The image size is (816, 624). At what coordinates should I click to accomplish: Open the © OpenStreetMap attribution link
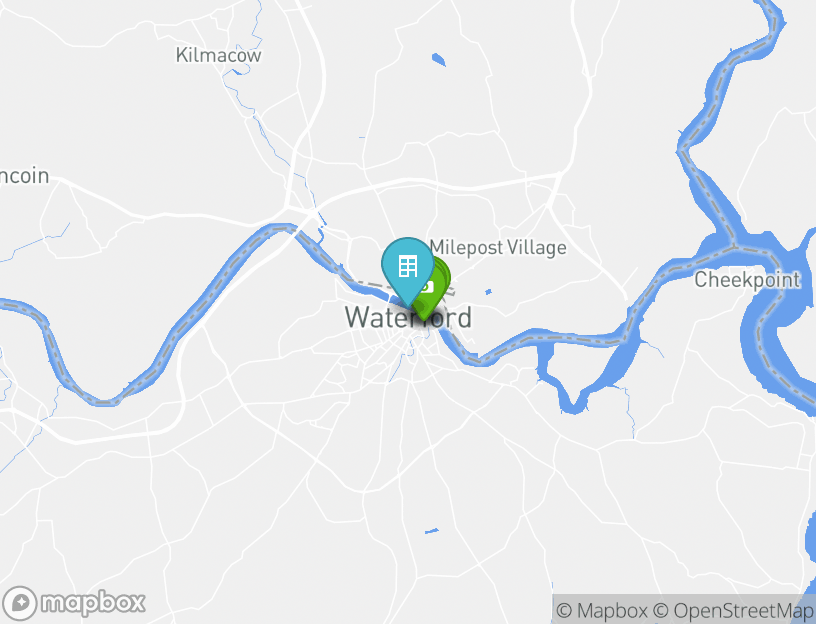(x=733, y=610)
